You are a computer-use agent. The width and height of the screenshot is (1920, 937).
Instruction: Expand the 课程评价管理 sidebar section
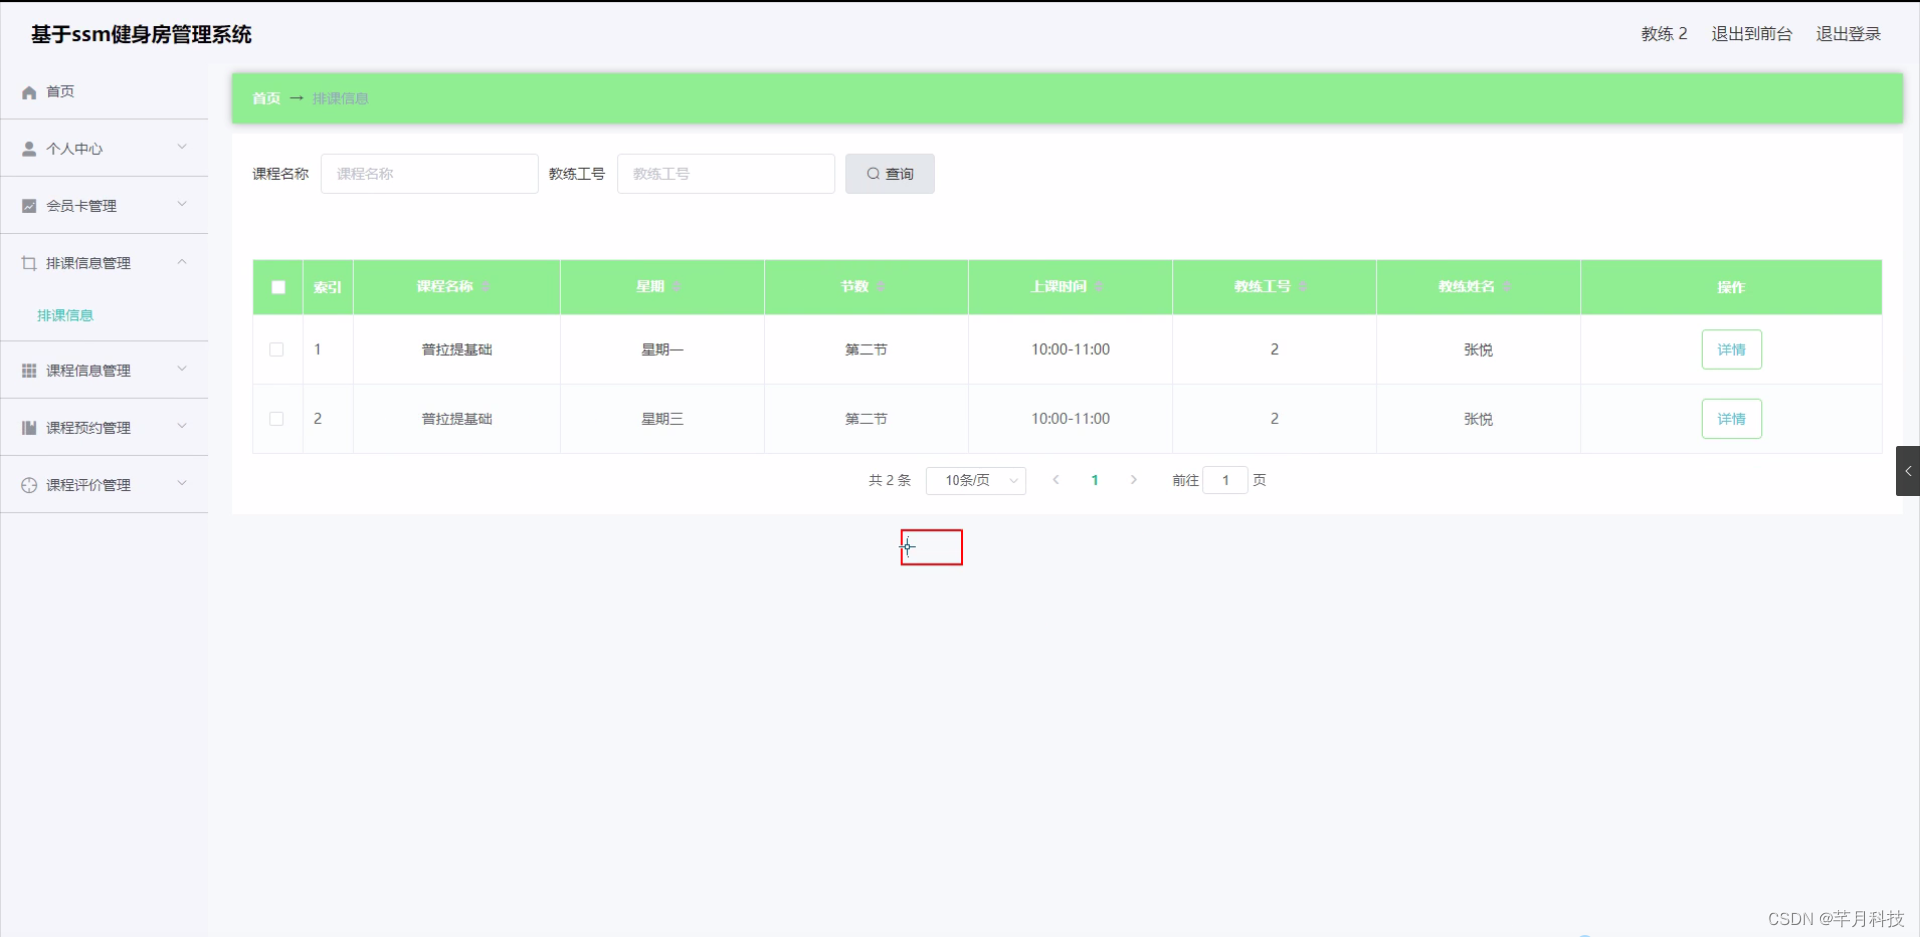181,483
